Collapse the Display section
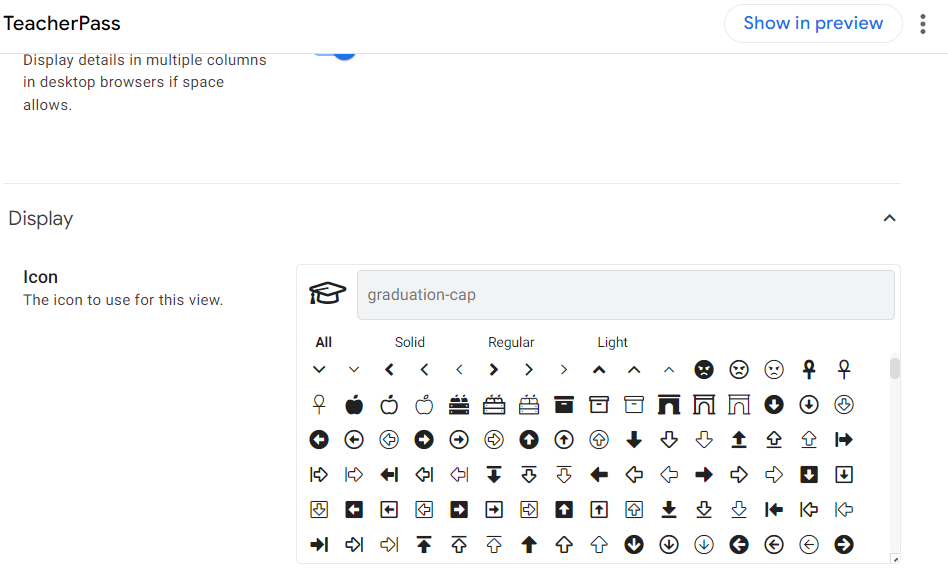 click(889, 218)
